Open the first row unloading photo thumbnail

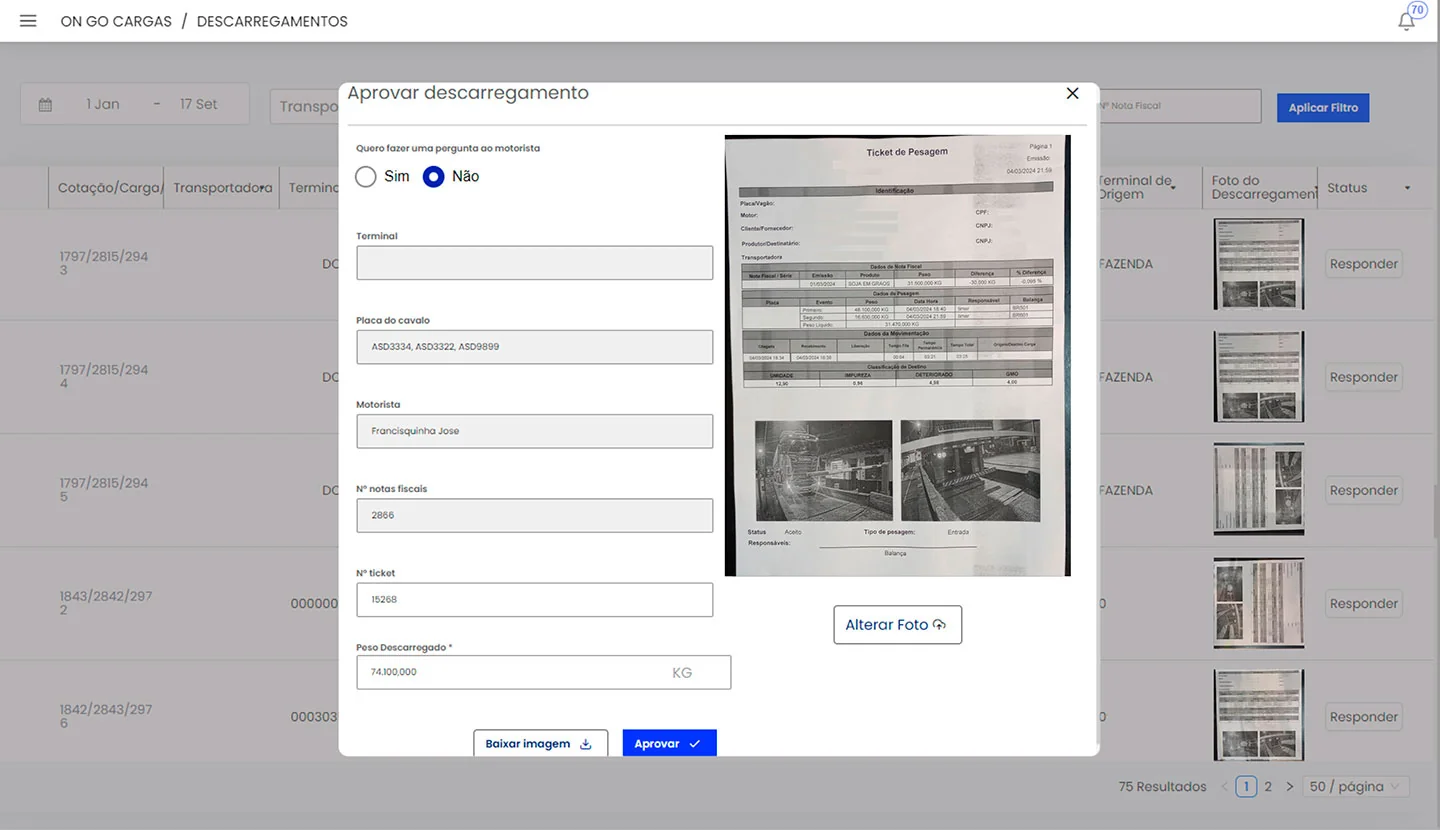coord(1258,264)
